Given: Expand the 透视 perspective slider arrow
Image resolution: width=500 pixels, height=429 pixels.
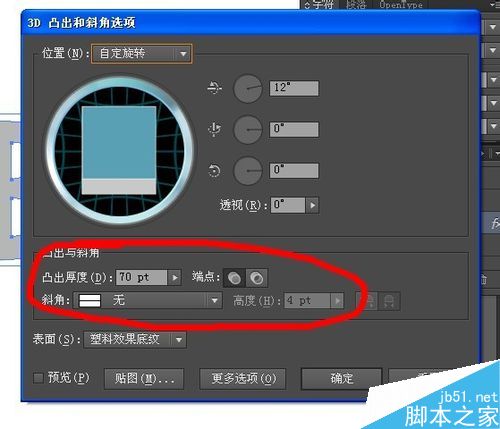Looking at the screenshot, I should coord(312,205).
